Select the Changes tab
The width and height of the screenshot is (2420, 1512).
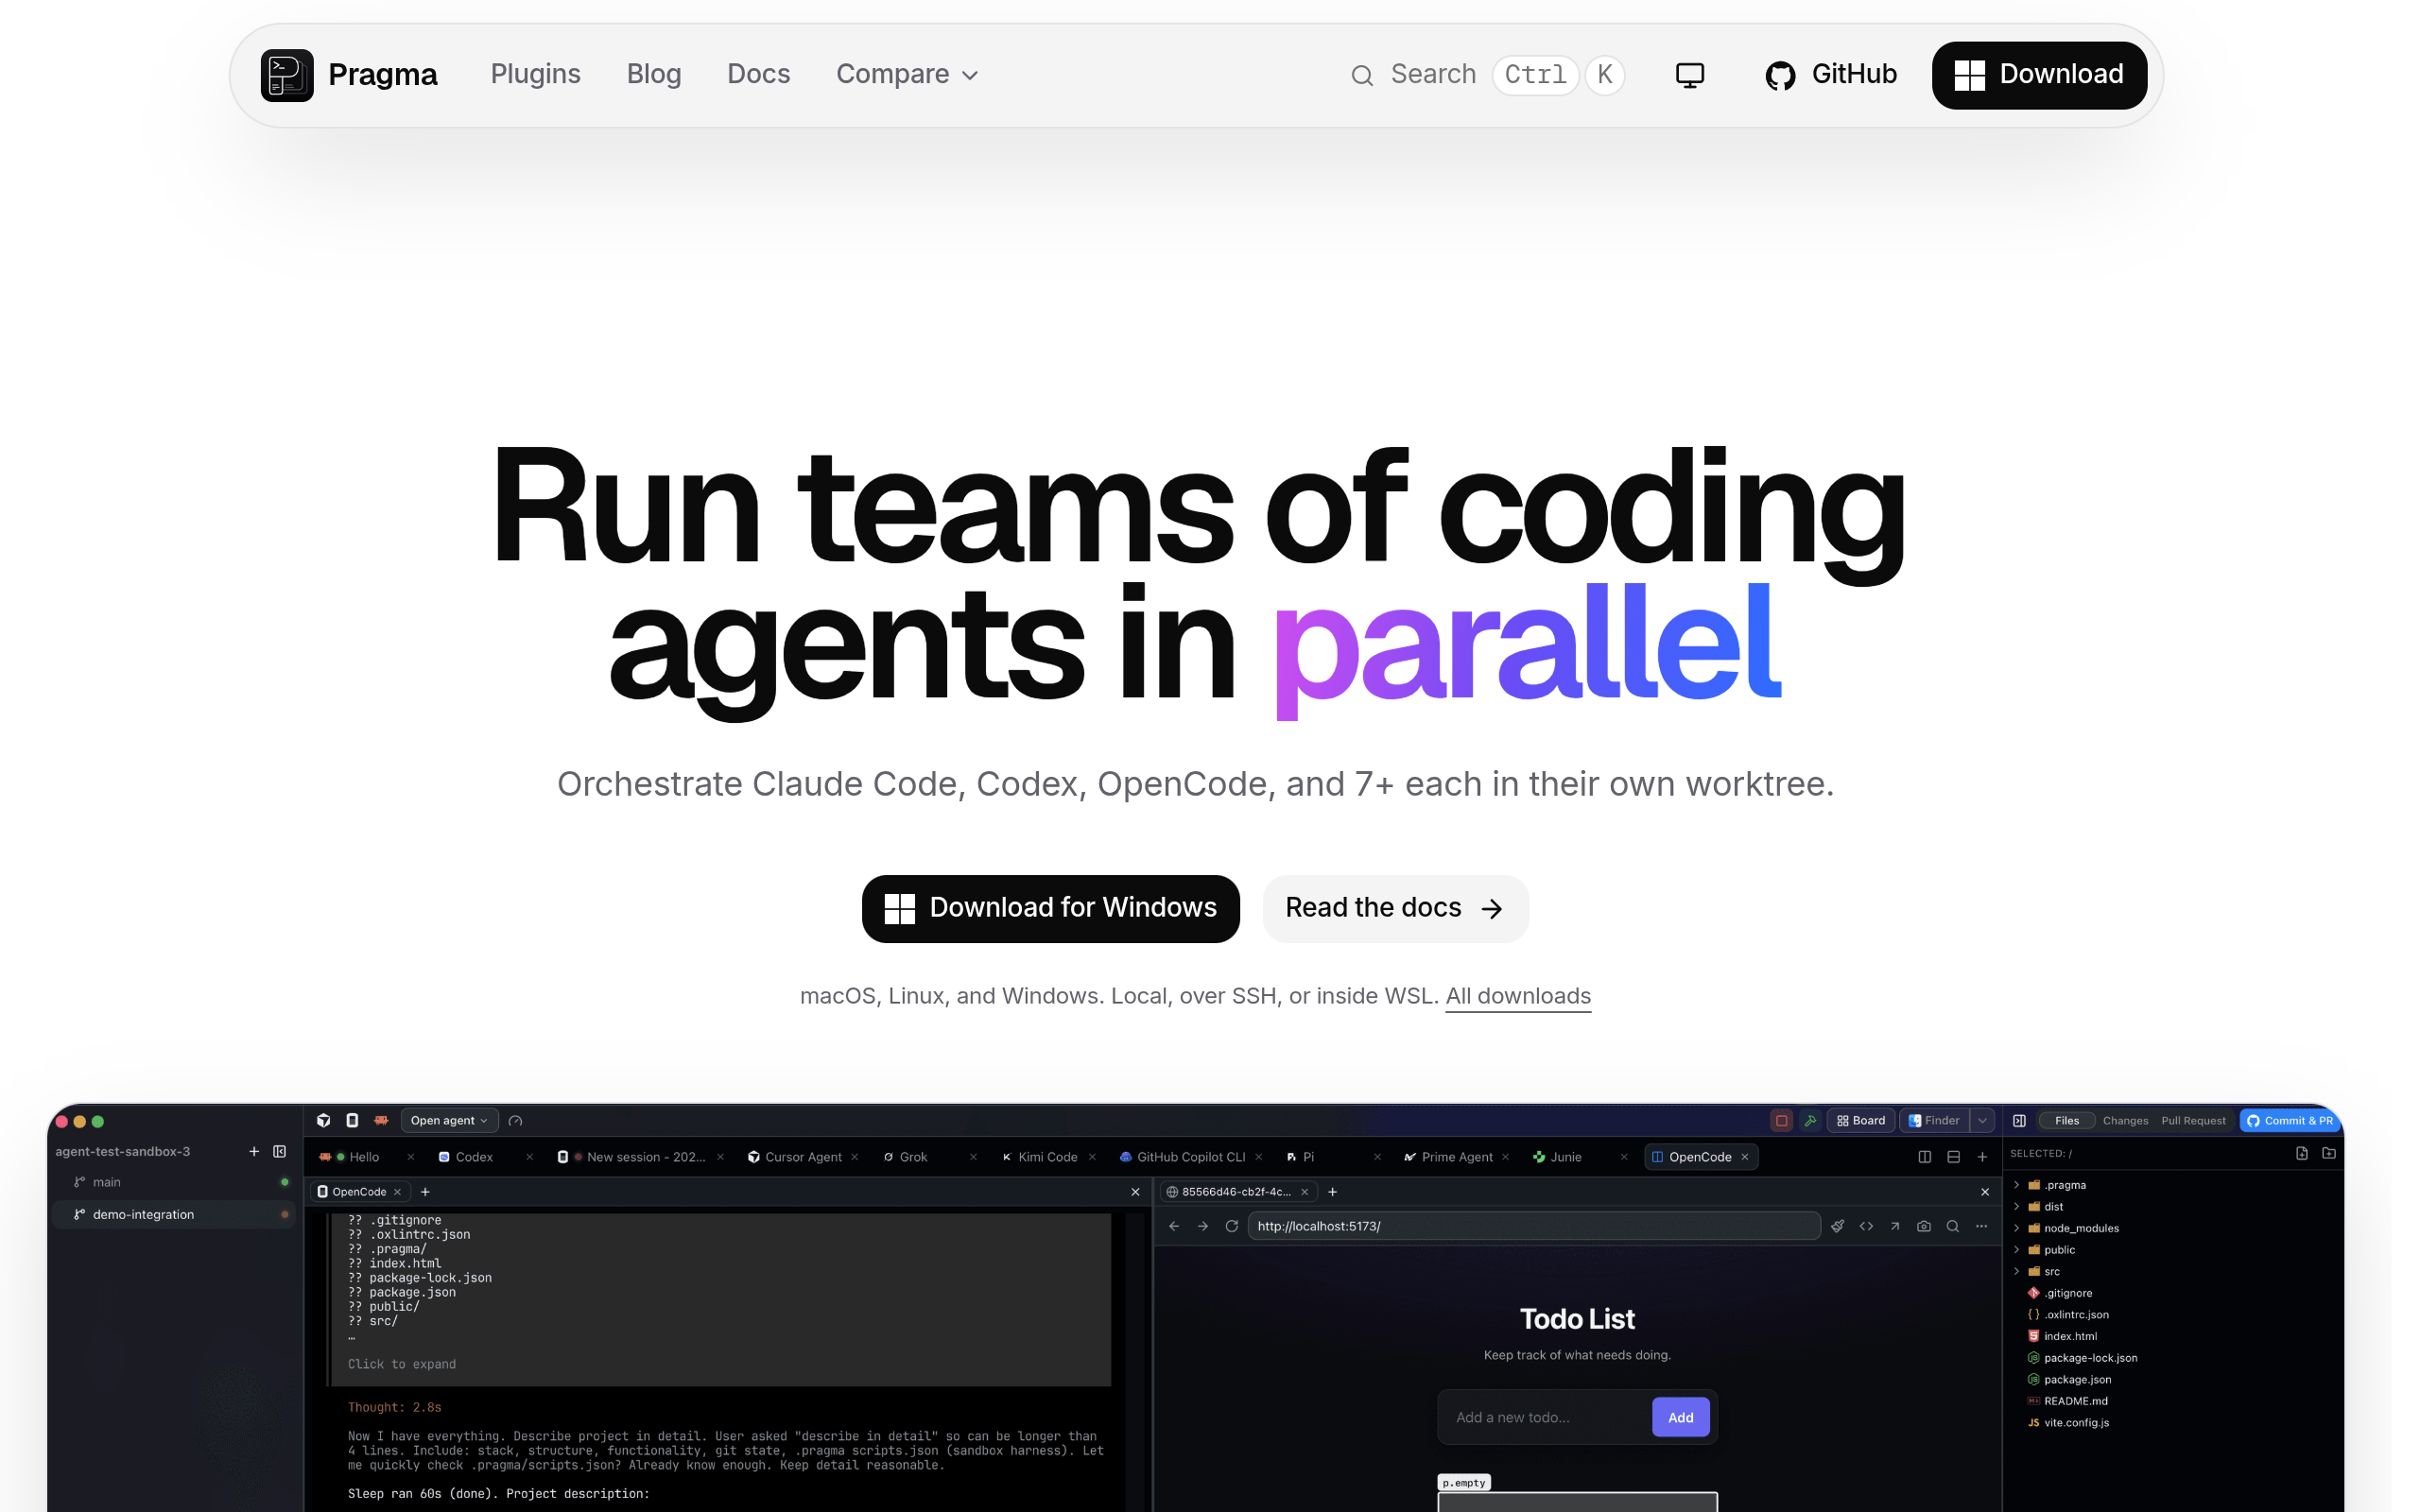coord(2125,1120)
